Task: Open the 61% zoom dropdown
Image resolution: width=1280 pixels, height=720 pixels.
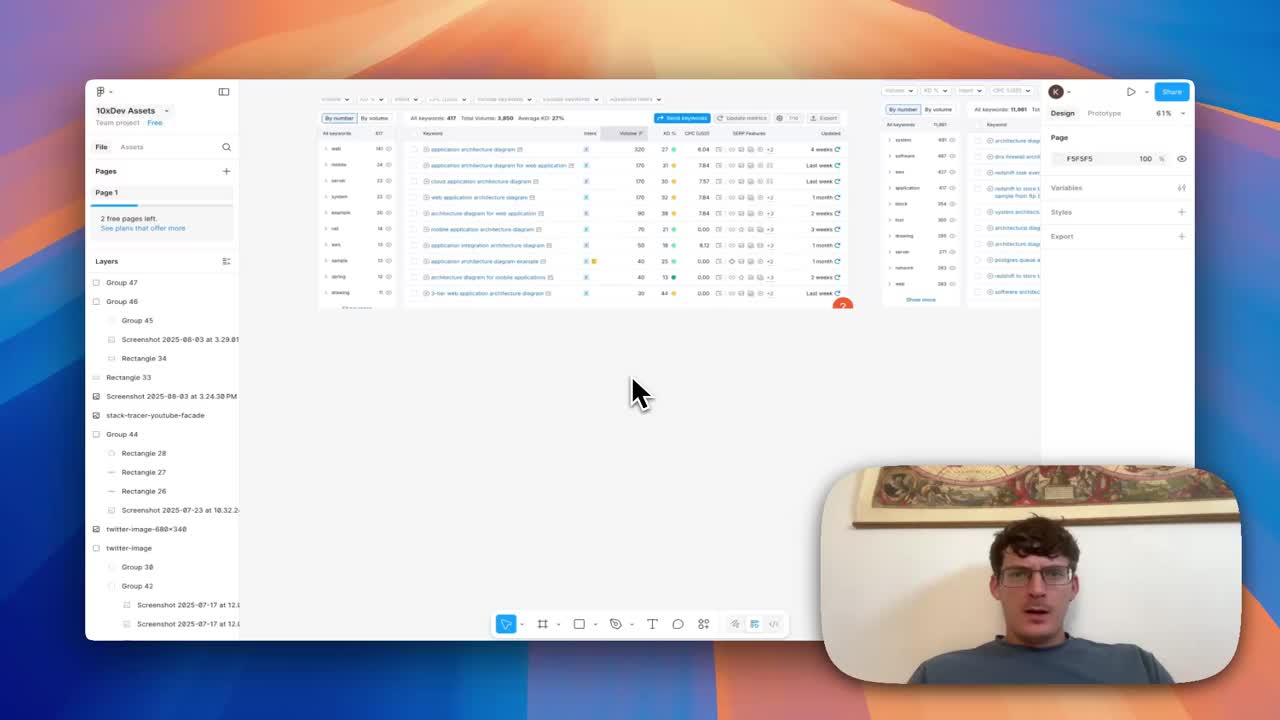Action: click(1170, 113)
